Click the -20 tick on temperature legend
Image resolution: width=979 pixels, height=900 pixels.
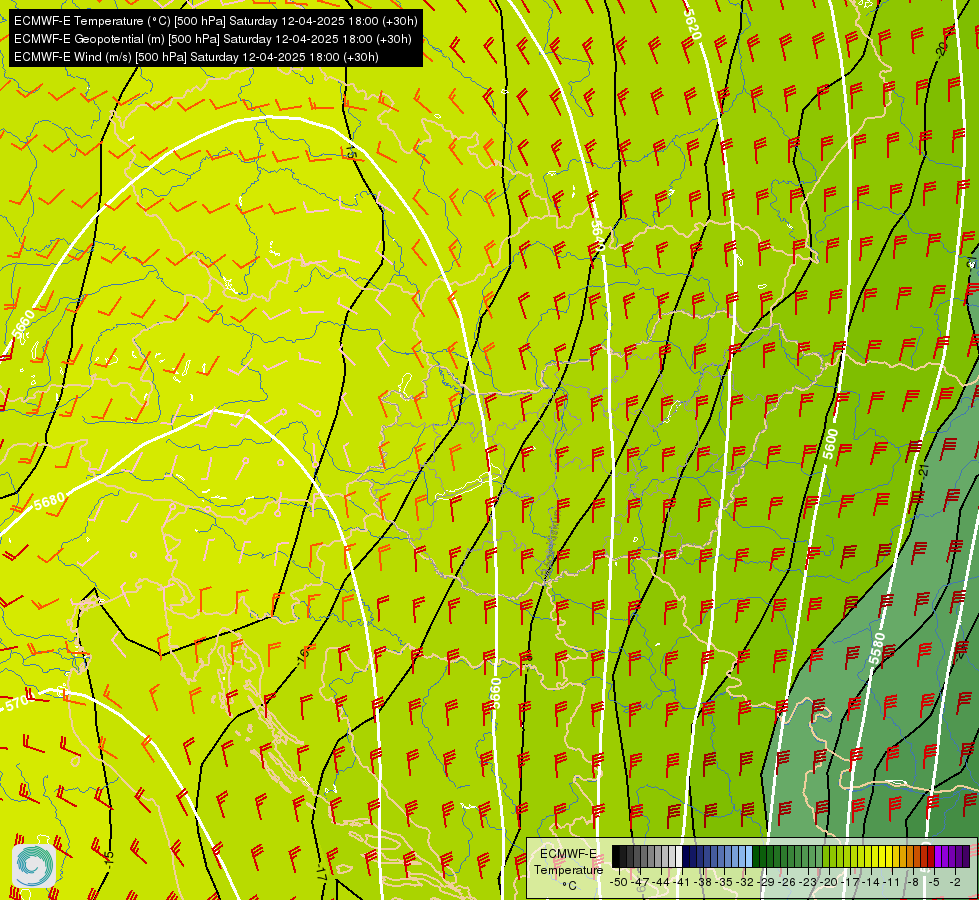[829, 882]
